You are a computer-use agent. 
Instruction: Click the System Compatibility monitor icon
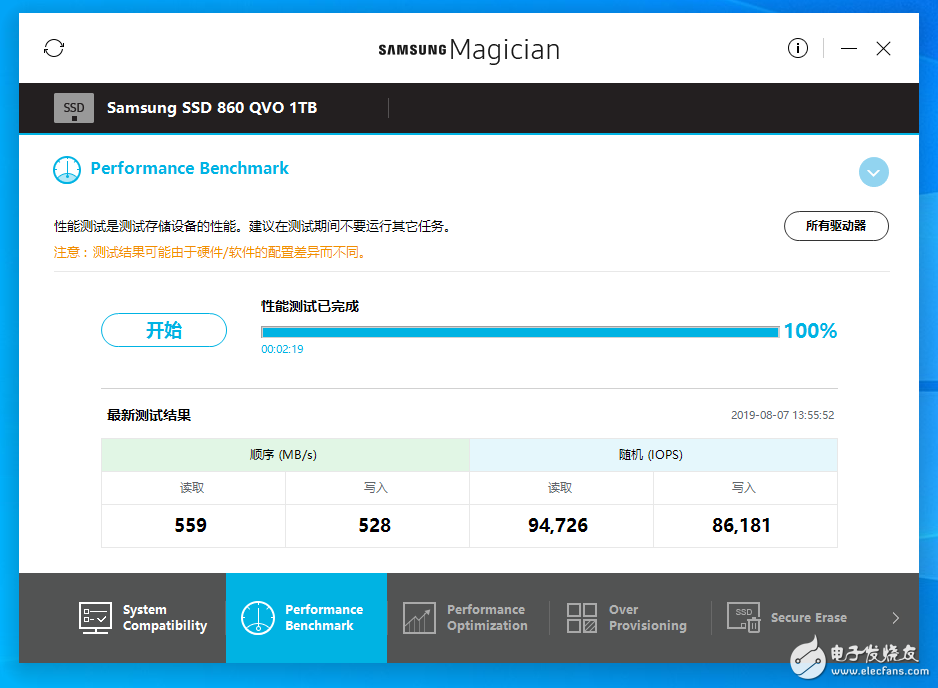pyautogui.click(x=95, y=618)
